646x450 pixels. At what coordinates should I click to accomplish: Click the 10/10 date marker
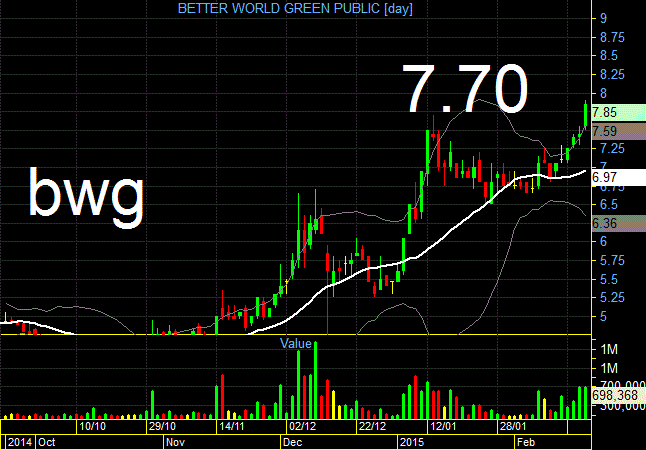click(x=93, y=426)
